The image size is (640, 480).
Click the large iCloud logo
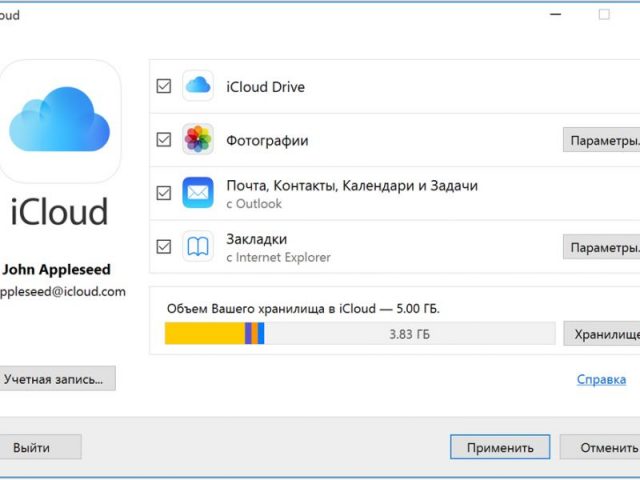pyautogui.click(x=60, y=121)
